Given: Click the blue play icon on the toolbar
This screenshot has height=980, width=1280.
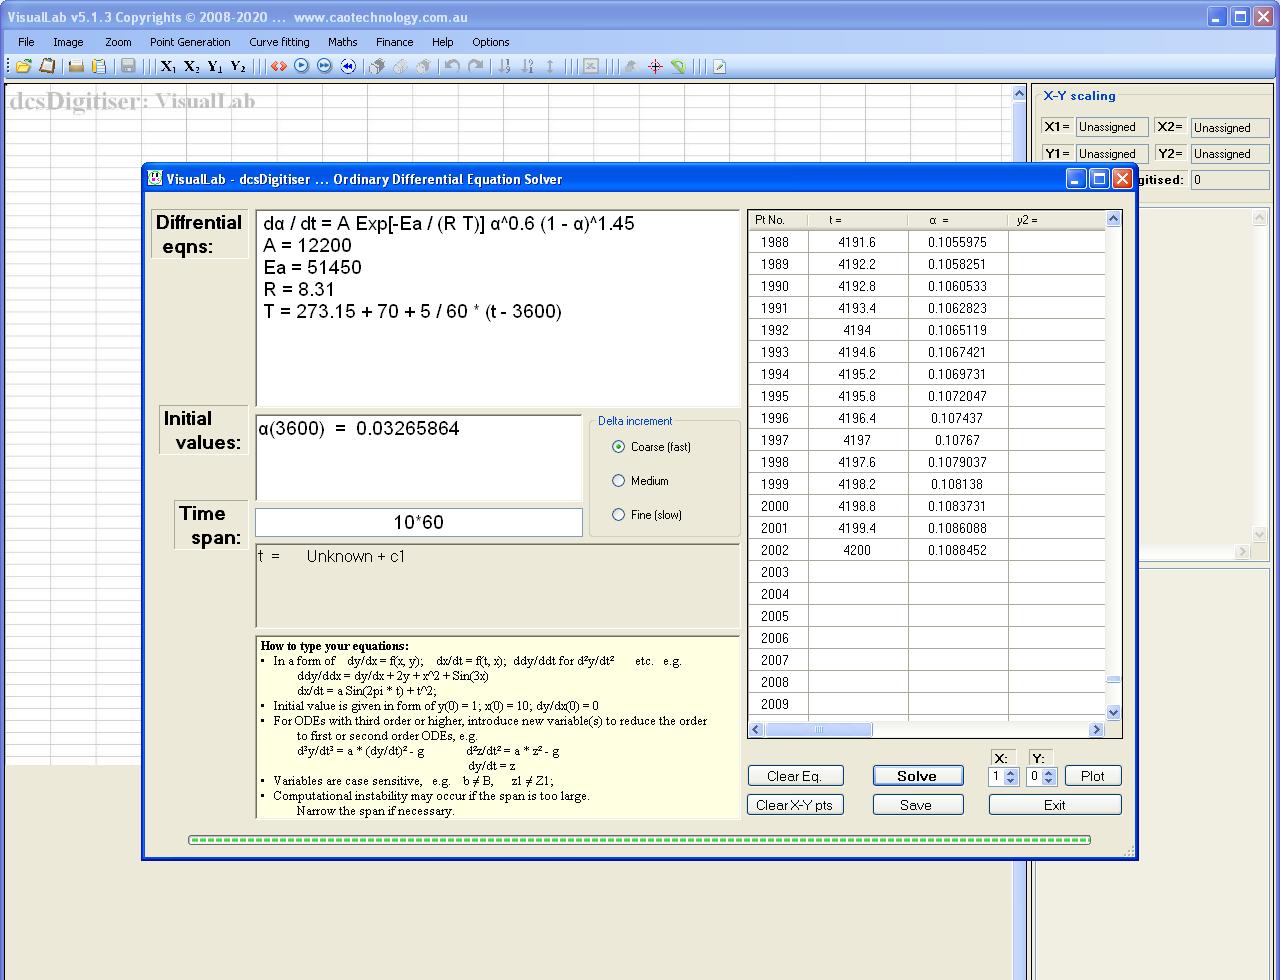Looking at the screenshot, I should click(301, 66).
